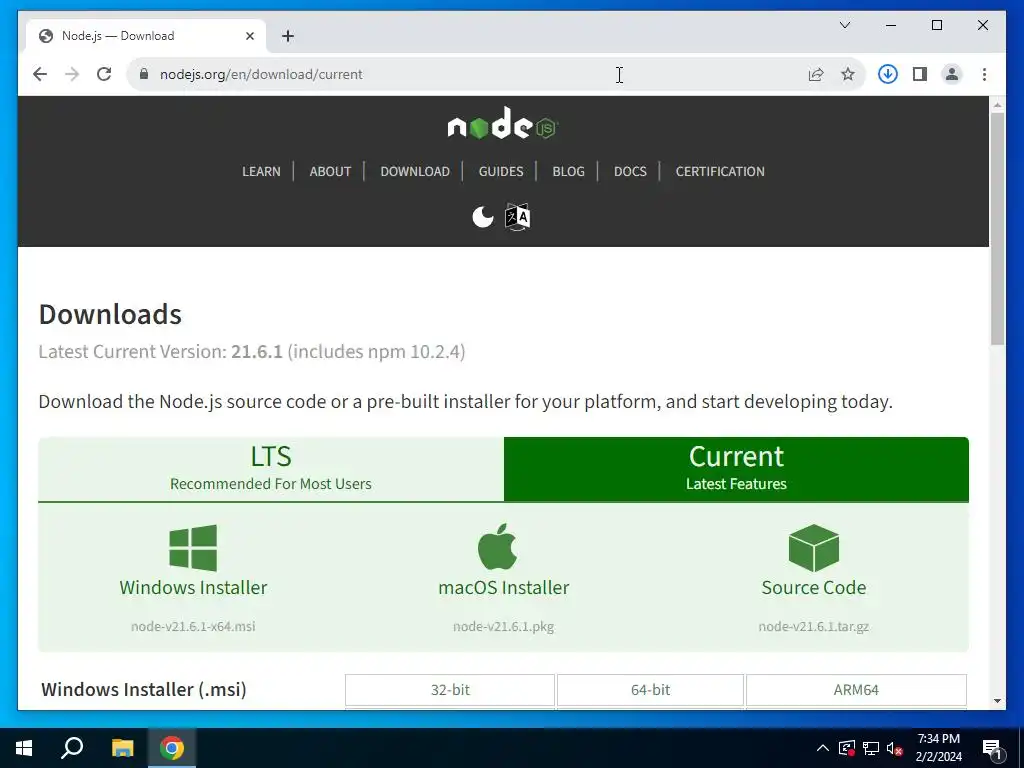Open the GUIDES nav item
1024x768 pixels.
501,171
